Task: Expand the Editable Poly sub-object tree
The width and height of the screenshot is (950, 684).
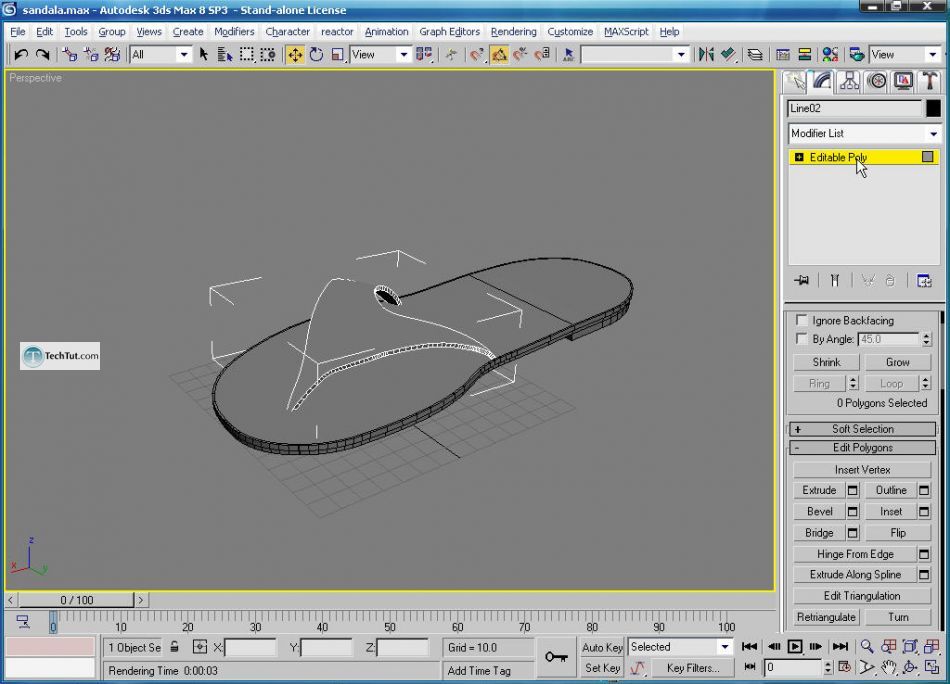Action: tap(799, 157)
